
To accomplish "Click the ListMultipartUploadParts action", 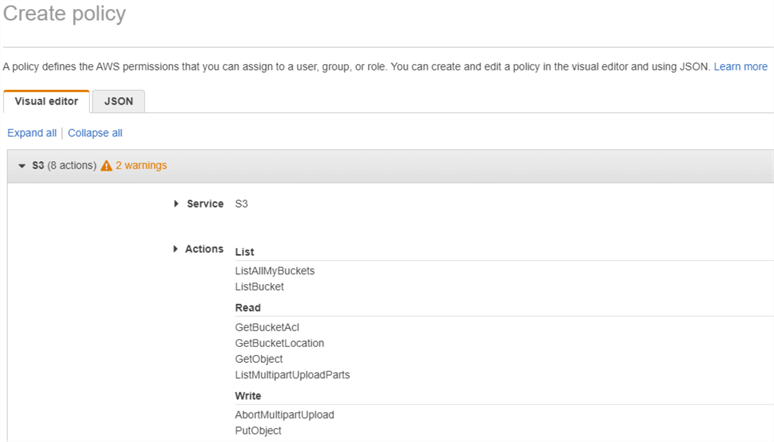I will click(292, 375).
